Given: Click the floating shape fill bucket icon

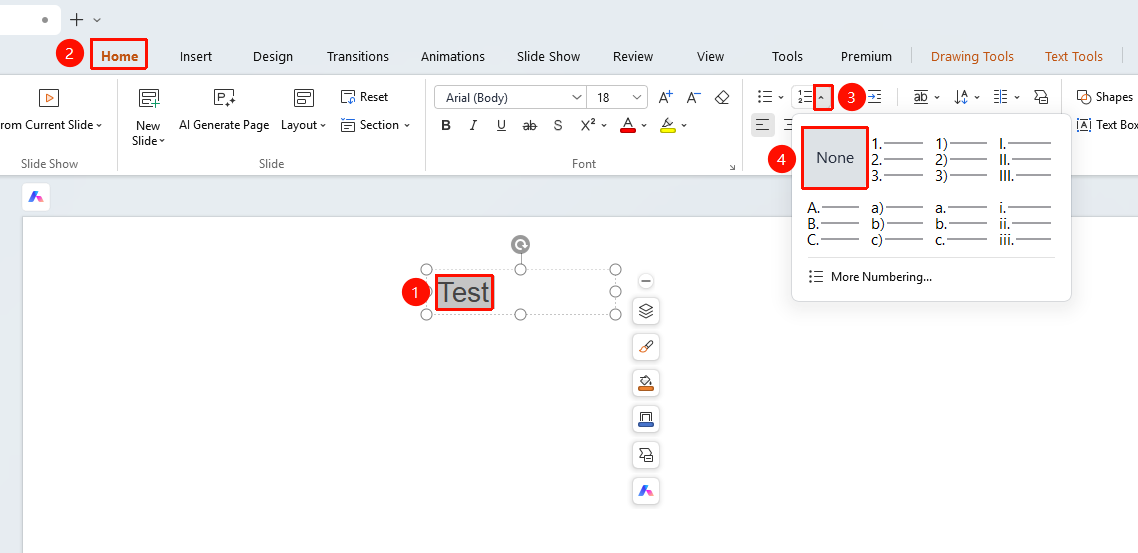Looking at the screenshot, I should click(646, 382).
